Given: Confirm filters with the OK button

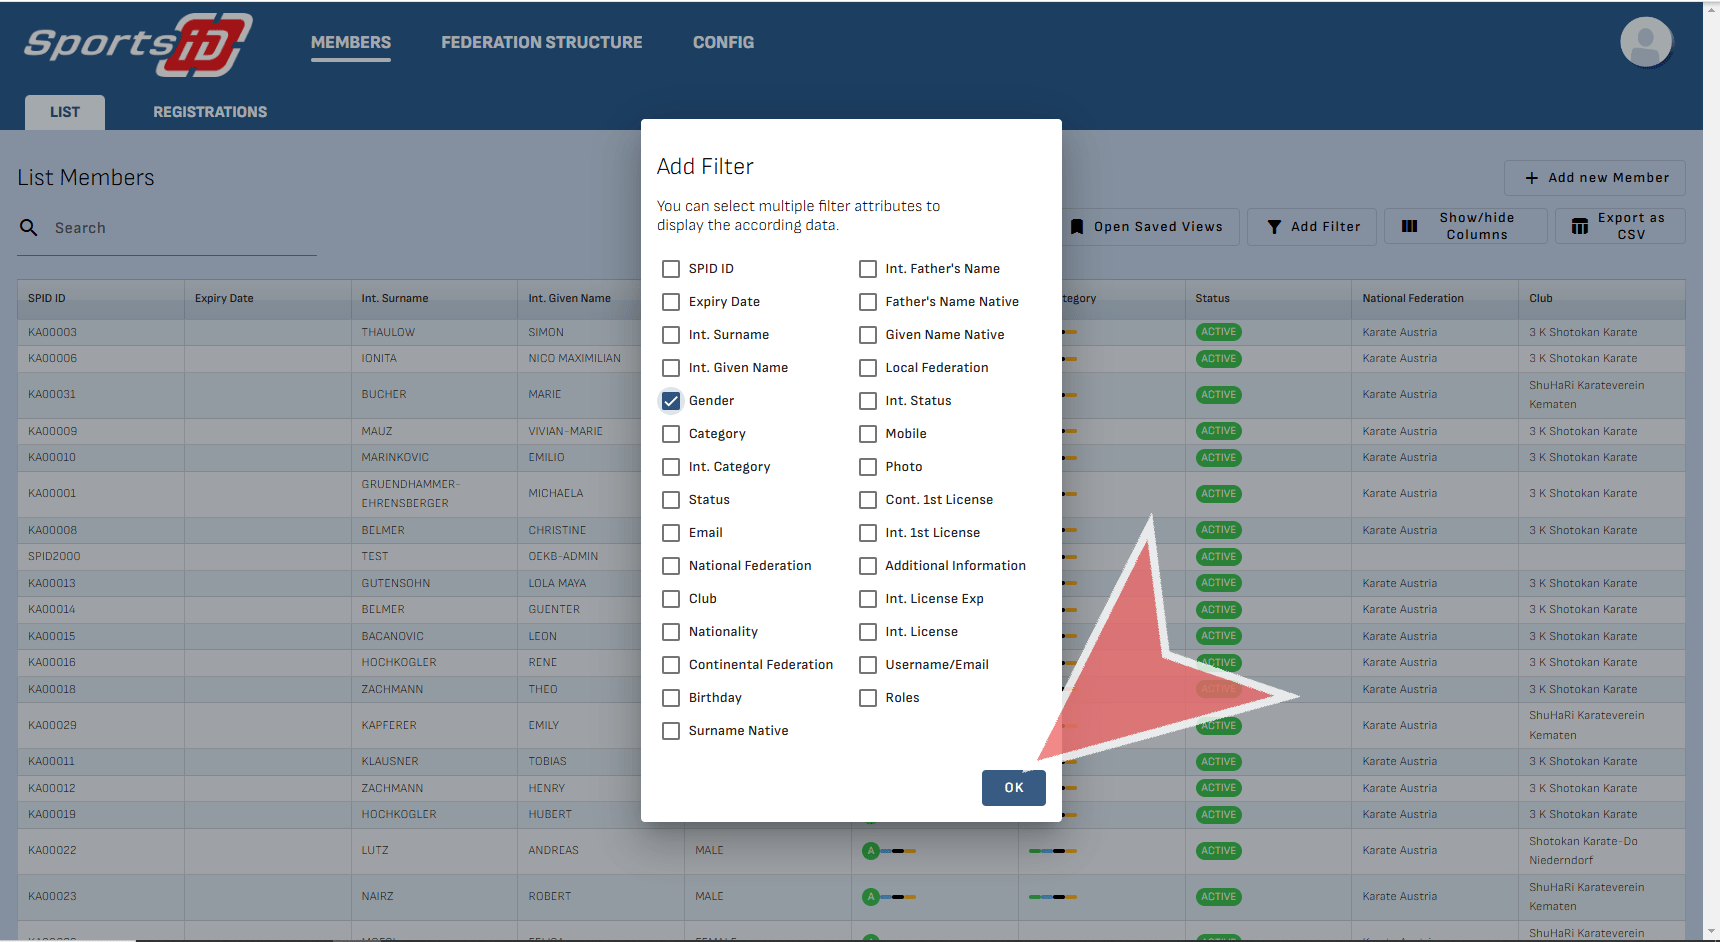Looking at the screenshot, I should point(1013,788).
